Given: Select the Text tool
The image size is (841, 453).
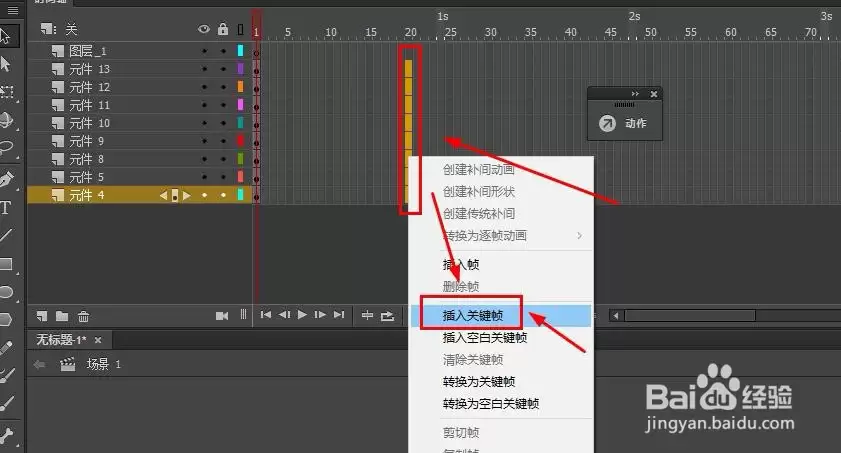Looking at the screenshot, I should tap(5, 207).
